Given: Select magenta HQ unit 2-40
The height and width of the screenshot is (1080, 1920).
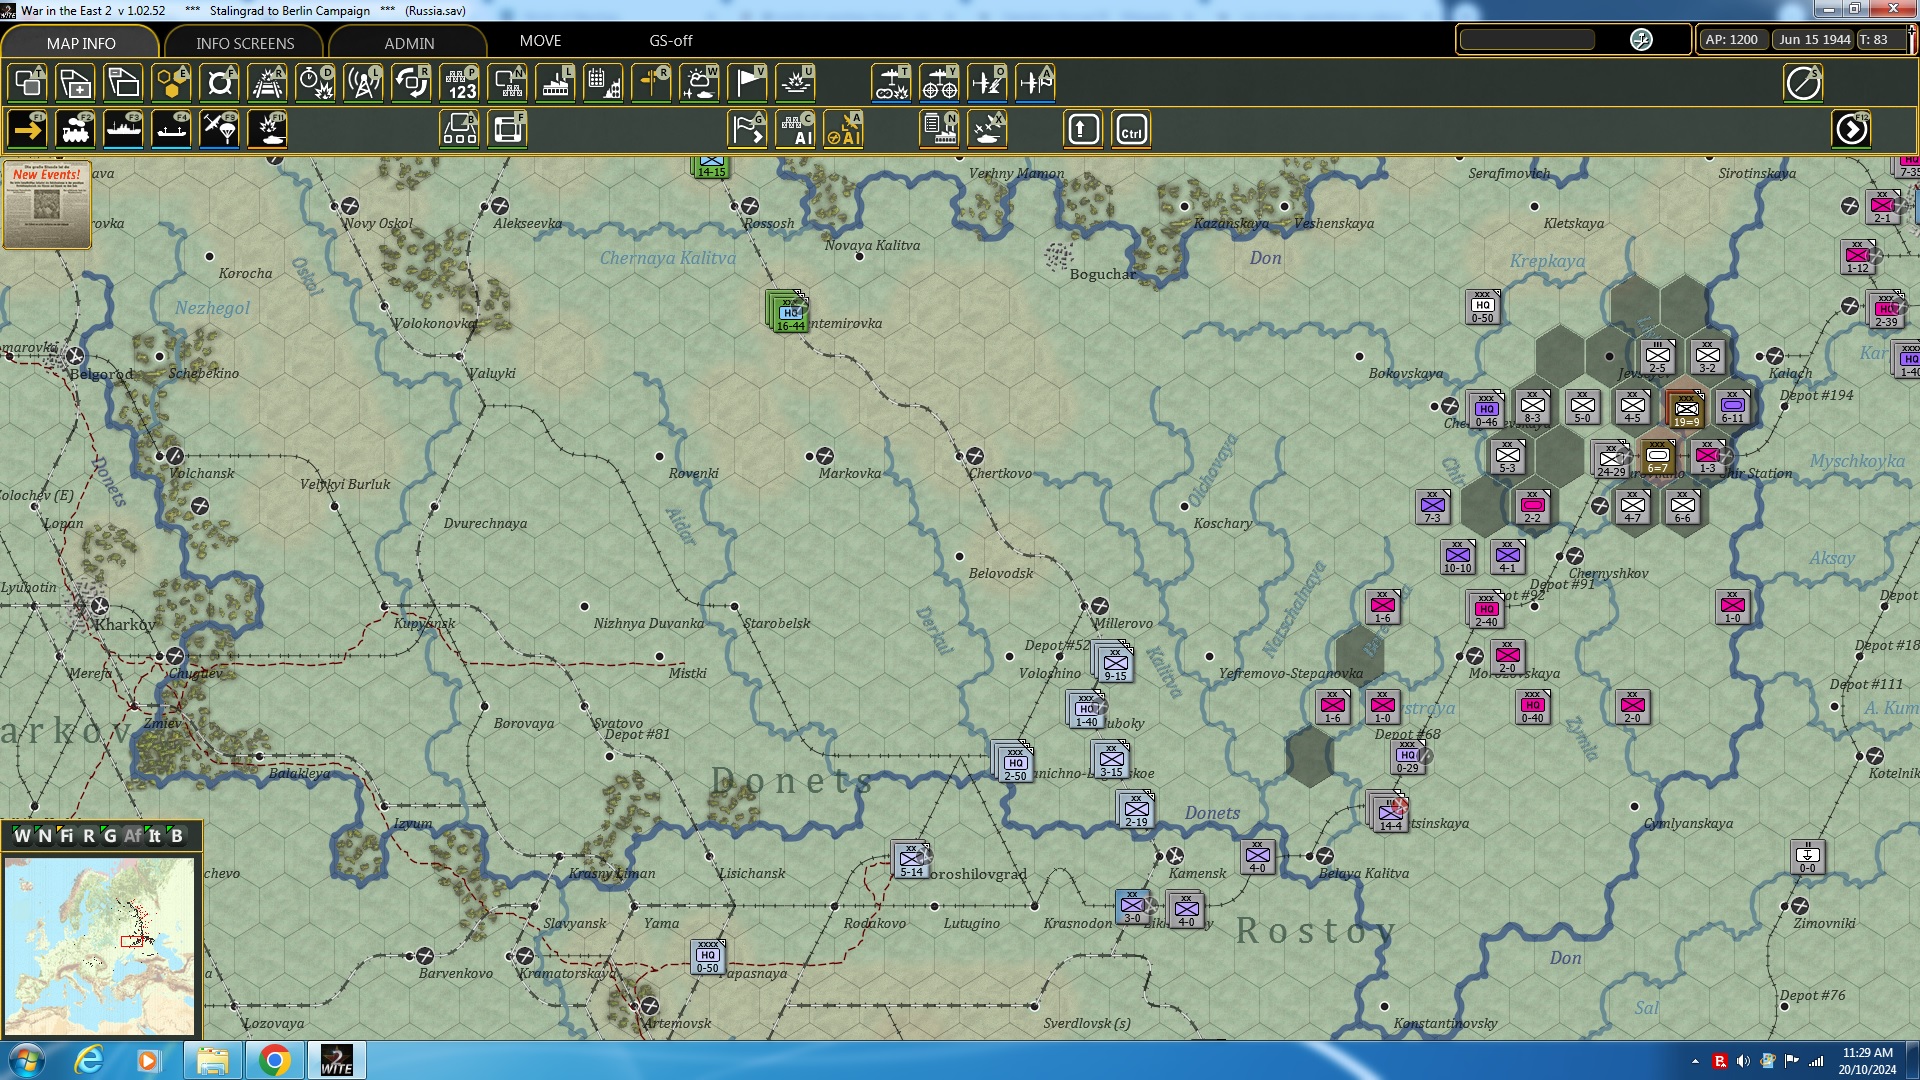Looking at the screenshot, I should pyautogui.click(x=1486, y=609).
